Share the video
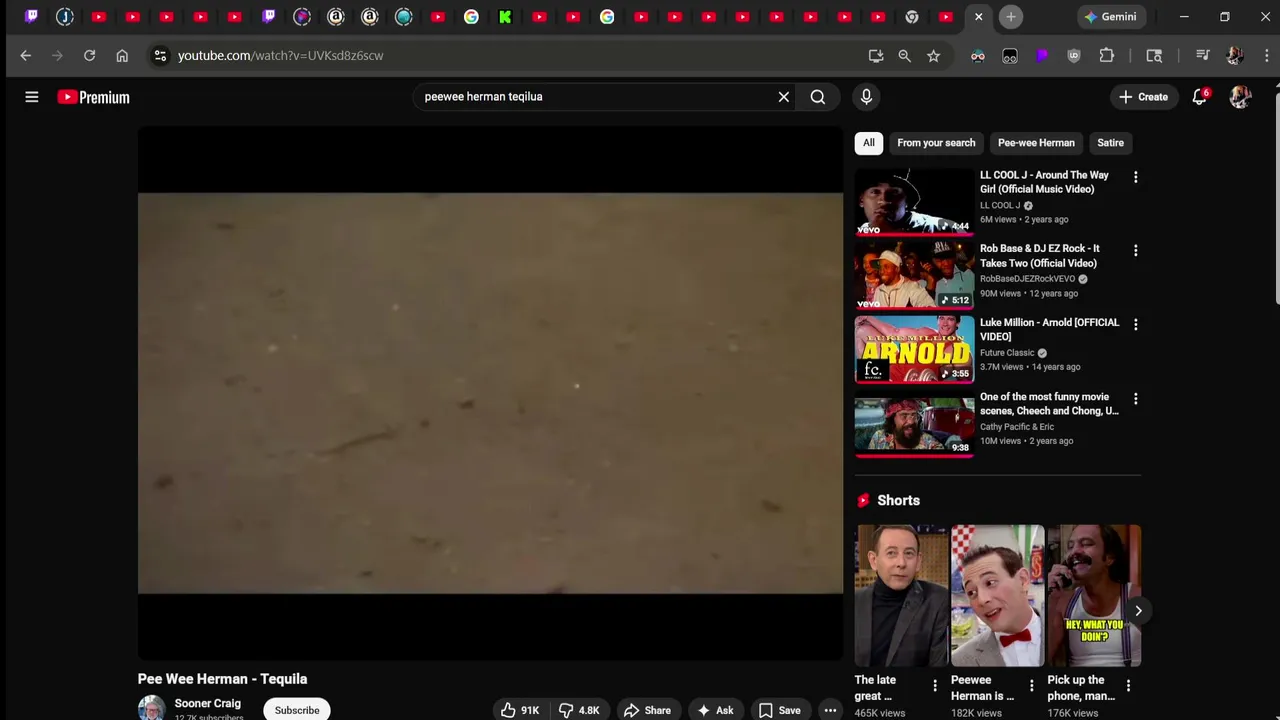This screenshot has height=720, width=1280. tap(647, 710)
